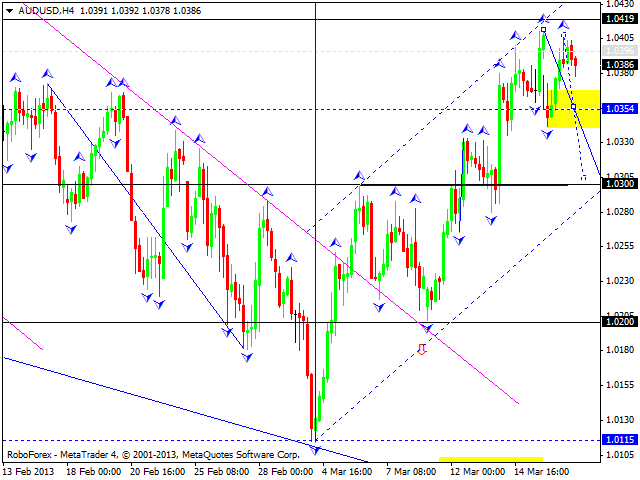The height and width of the screenshot is (480, 640).
Task: Click the 12 Mar 00:00 time label
Action: [477, 471]
